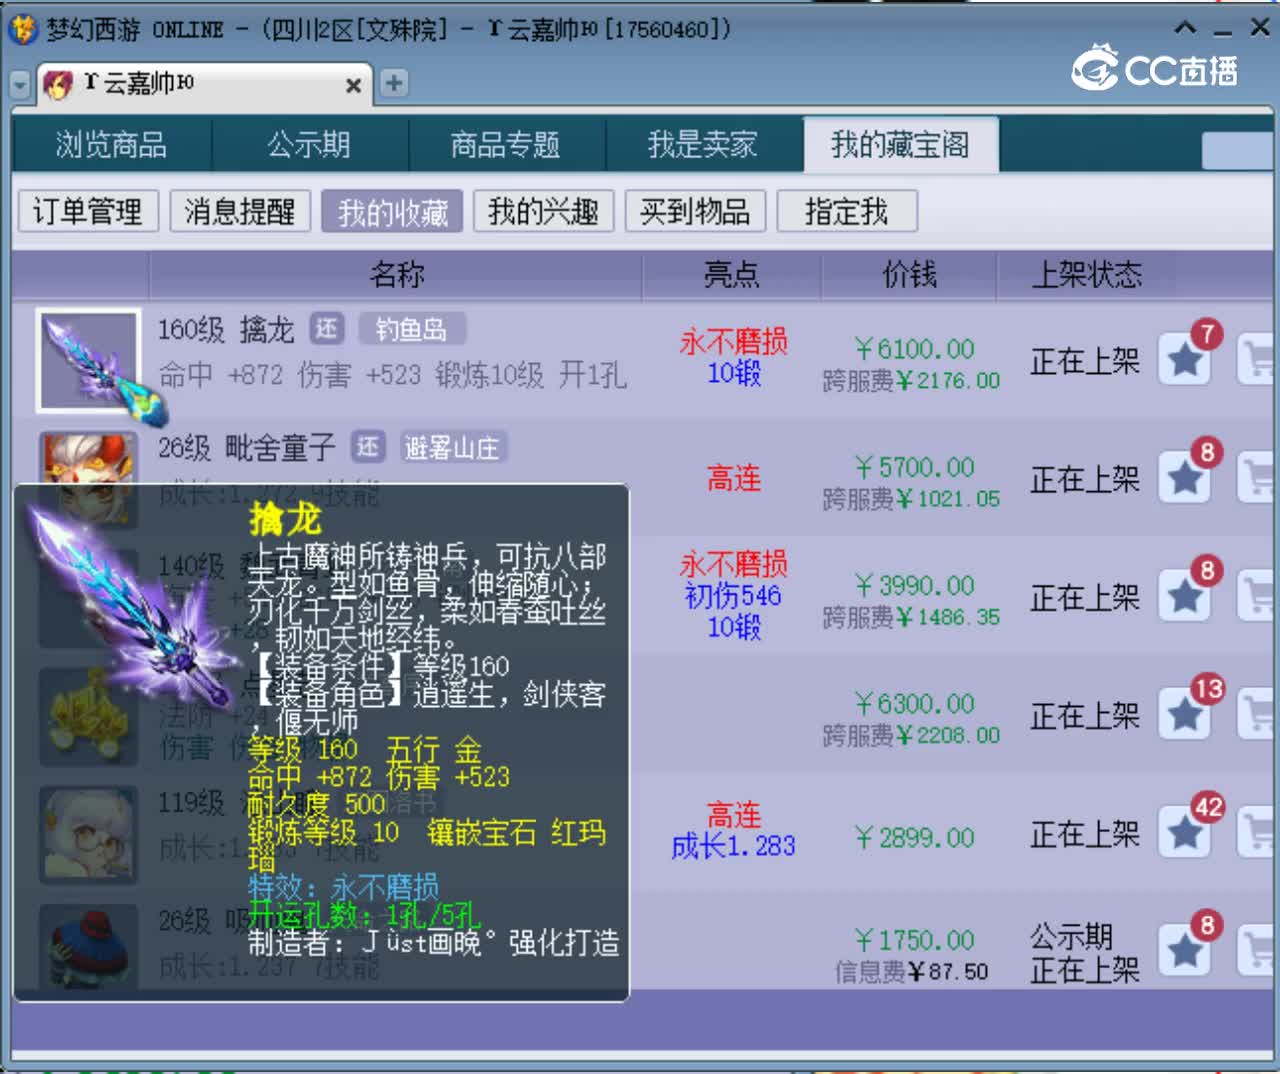This screenshot has width=1280, height=1074.
Task: Click favorite star in ¥5700.00 row
Action: (x=1185, y=478)
